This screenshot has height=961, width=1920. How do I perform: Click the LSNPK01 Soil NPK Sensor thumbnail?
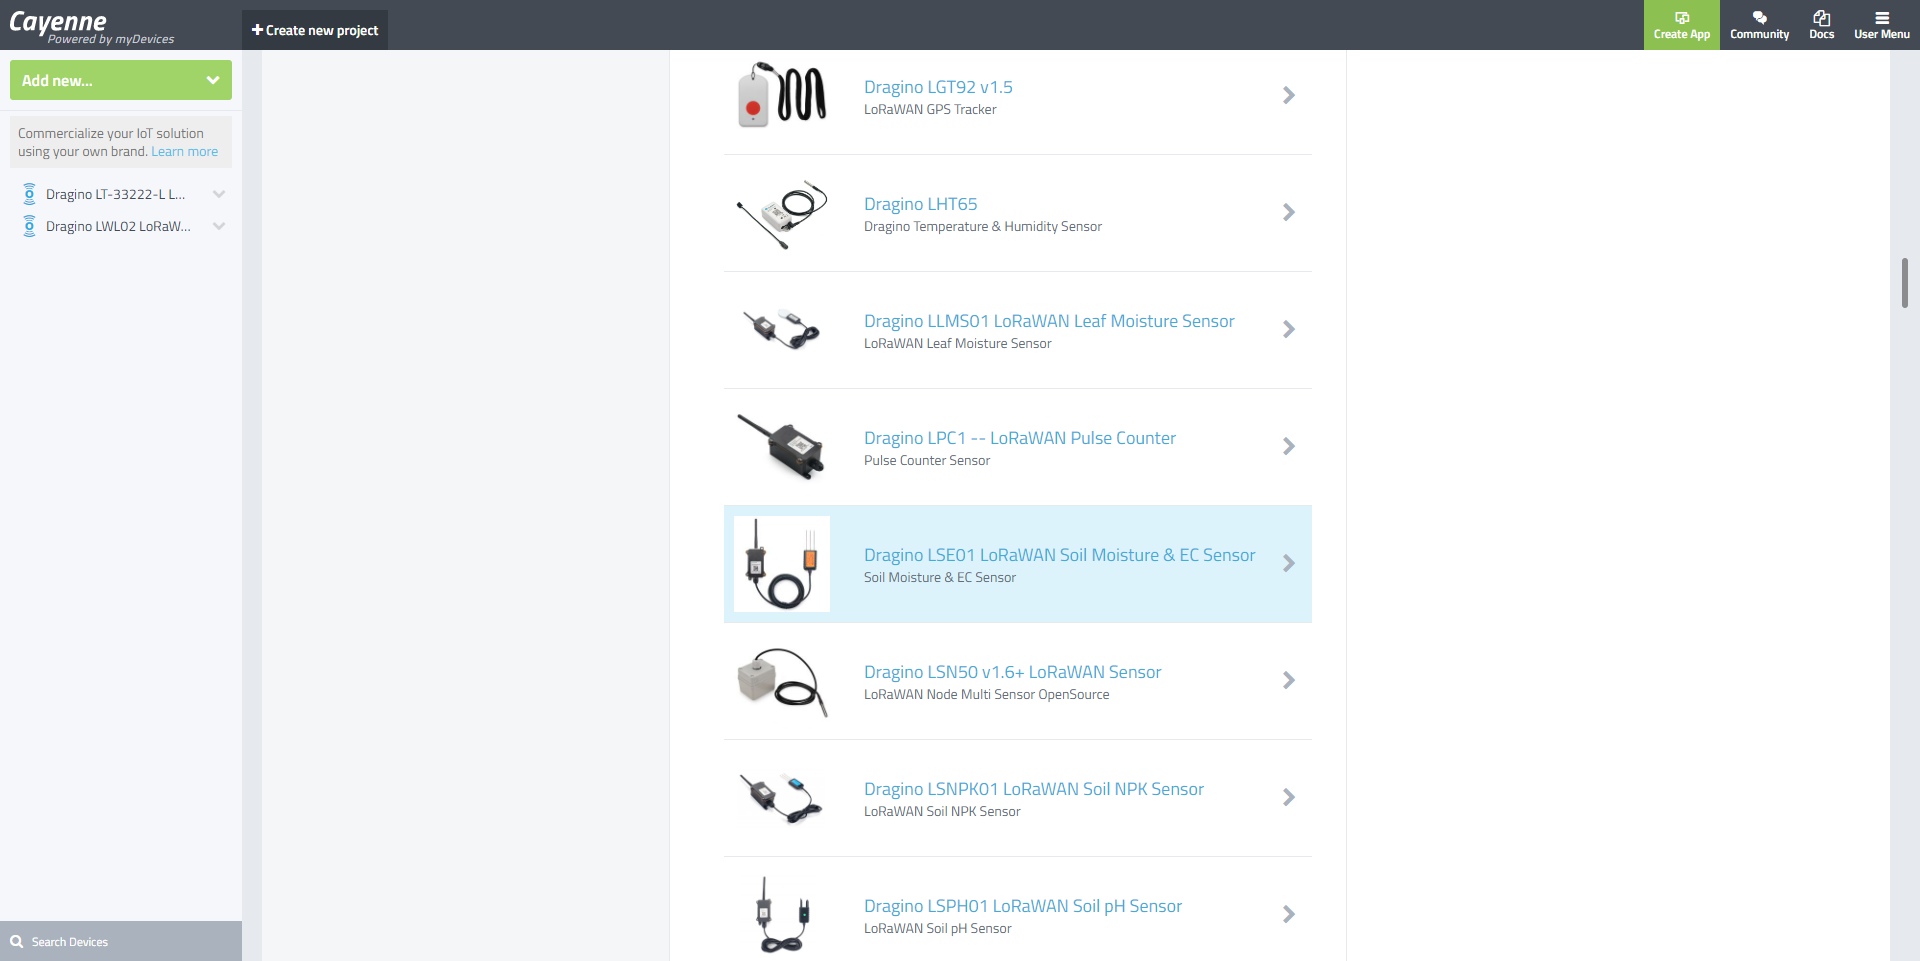tap(782, 798)
